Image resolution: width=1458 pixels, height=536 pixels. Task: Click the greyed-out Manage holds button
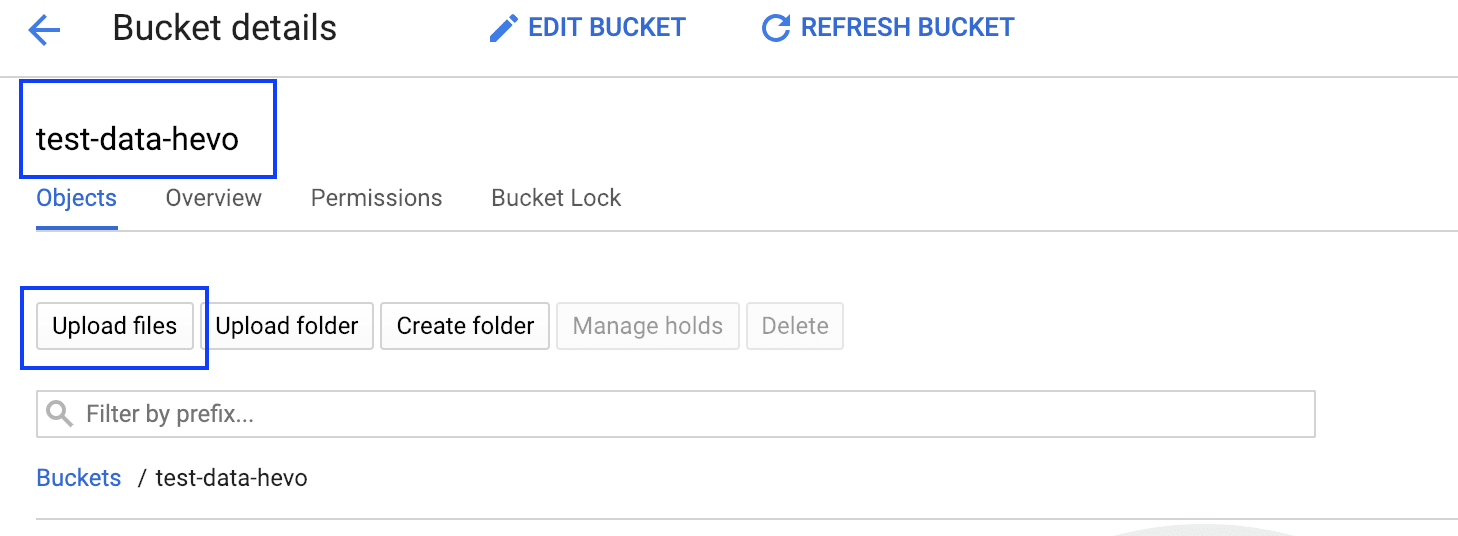[648, 326]
